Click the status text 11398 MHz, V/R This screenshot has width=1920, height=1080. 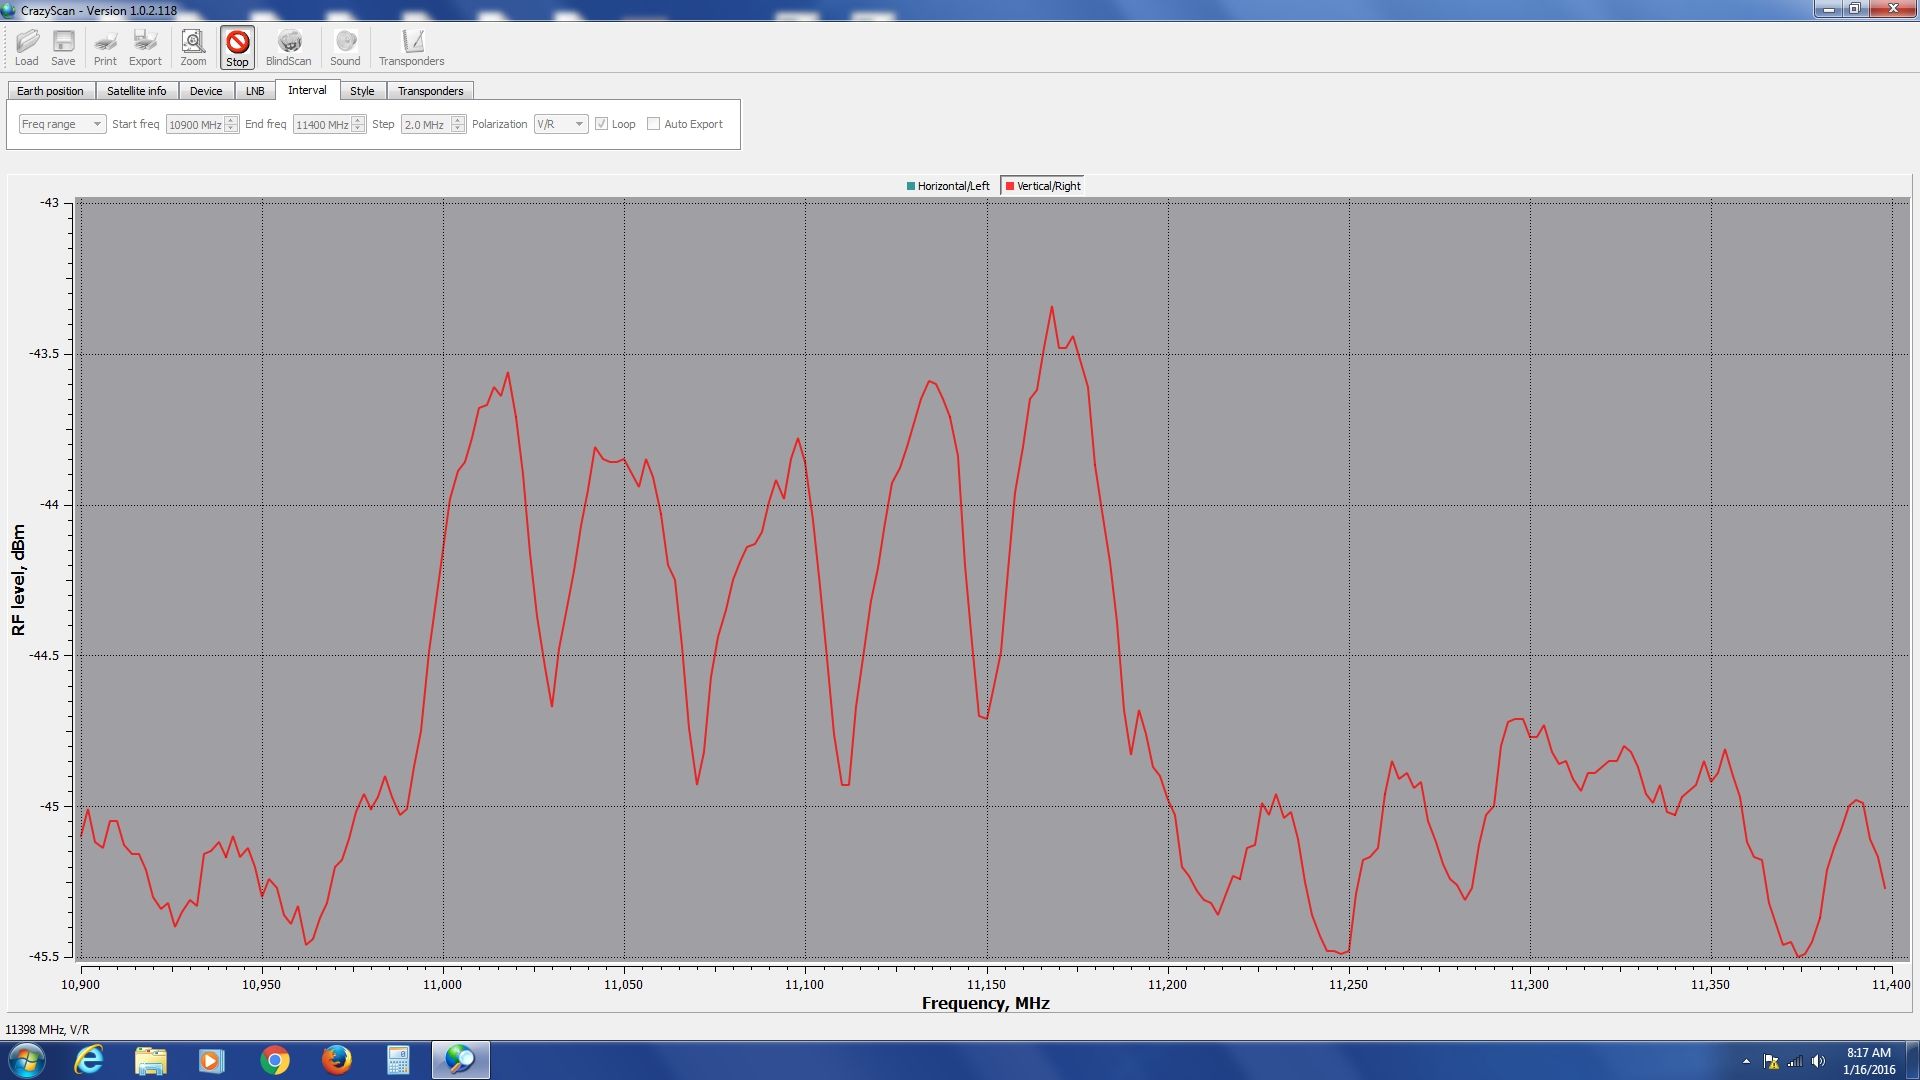pos(47,1029)
